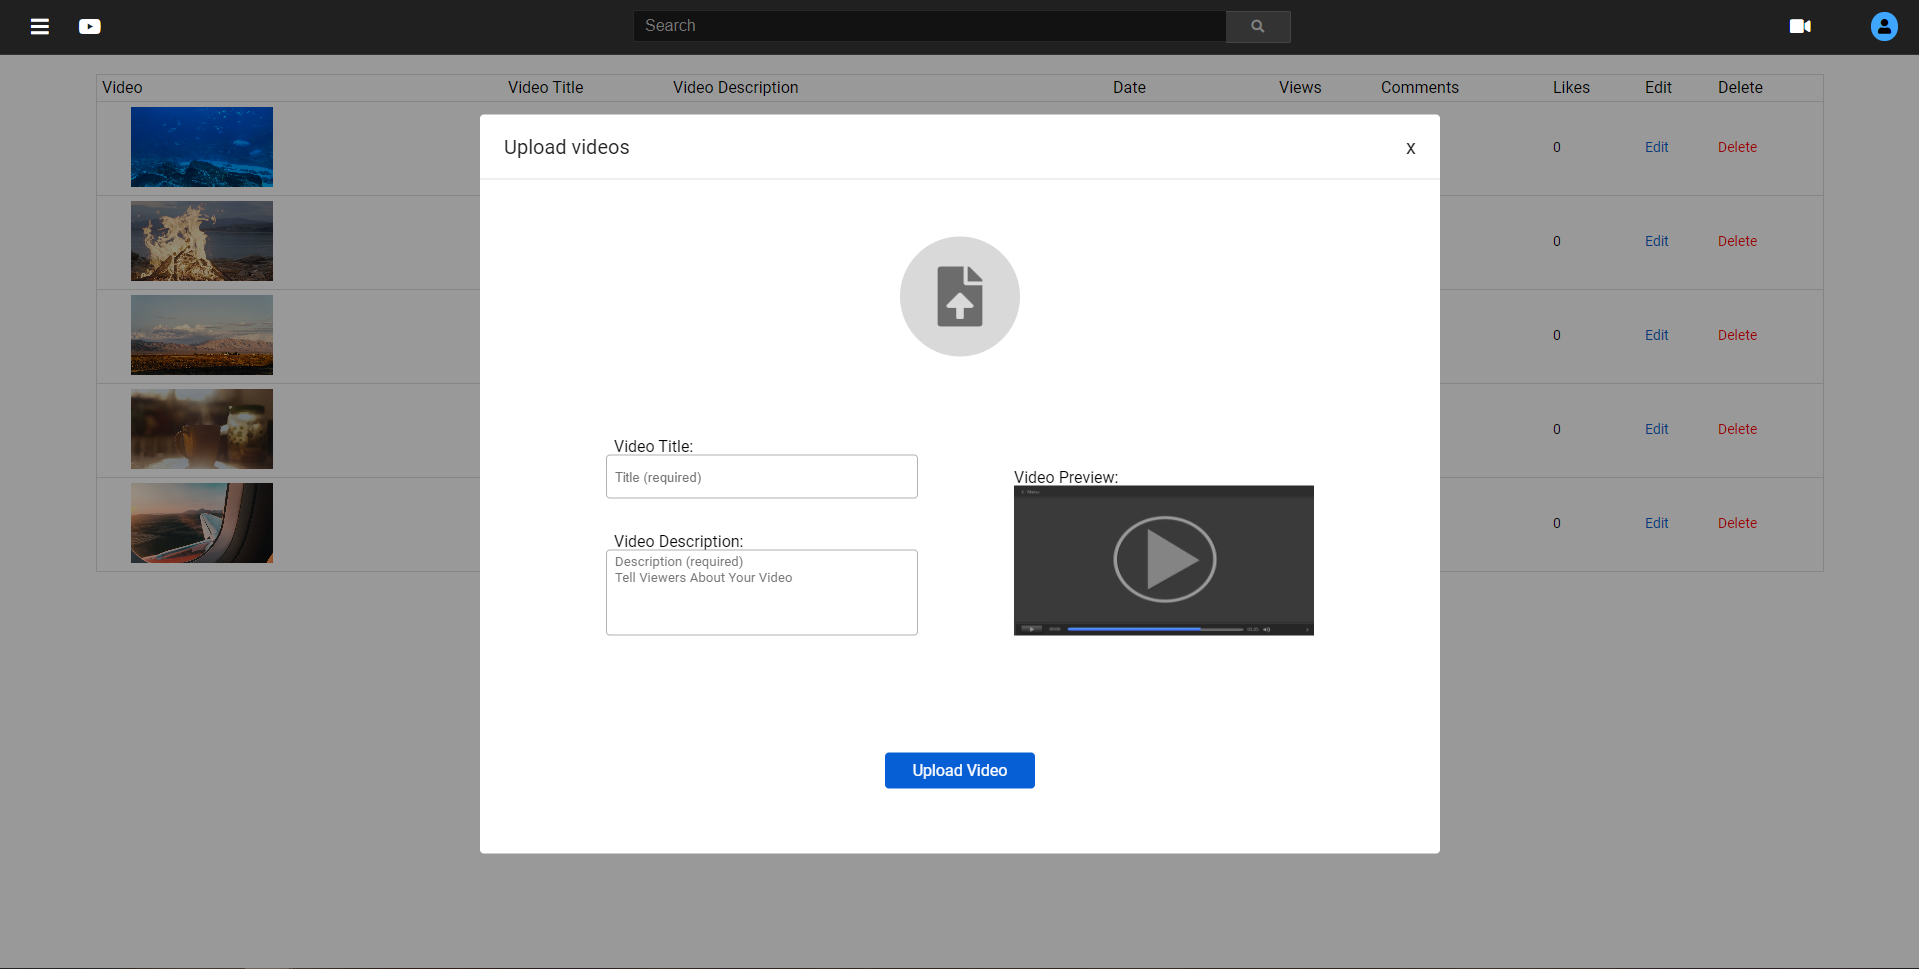Image resolution: width=1919 pixels, height=969 pixels.
Task: Delete the last video in the list
Action: click(1737, 522)
